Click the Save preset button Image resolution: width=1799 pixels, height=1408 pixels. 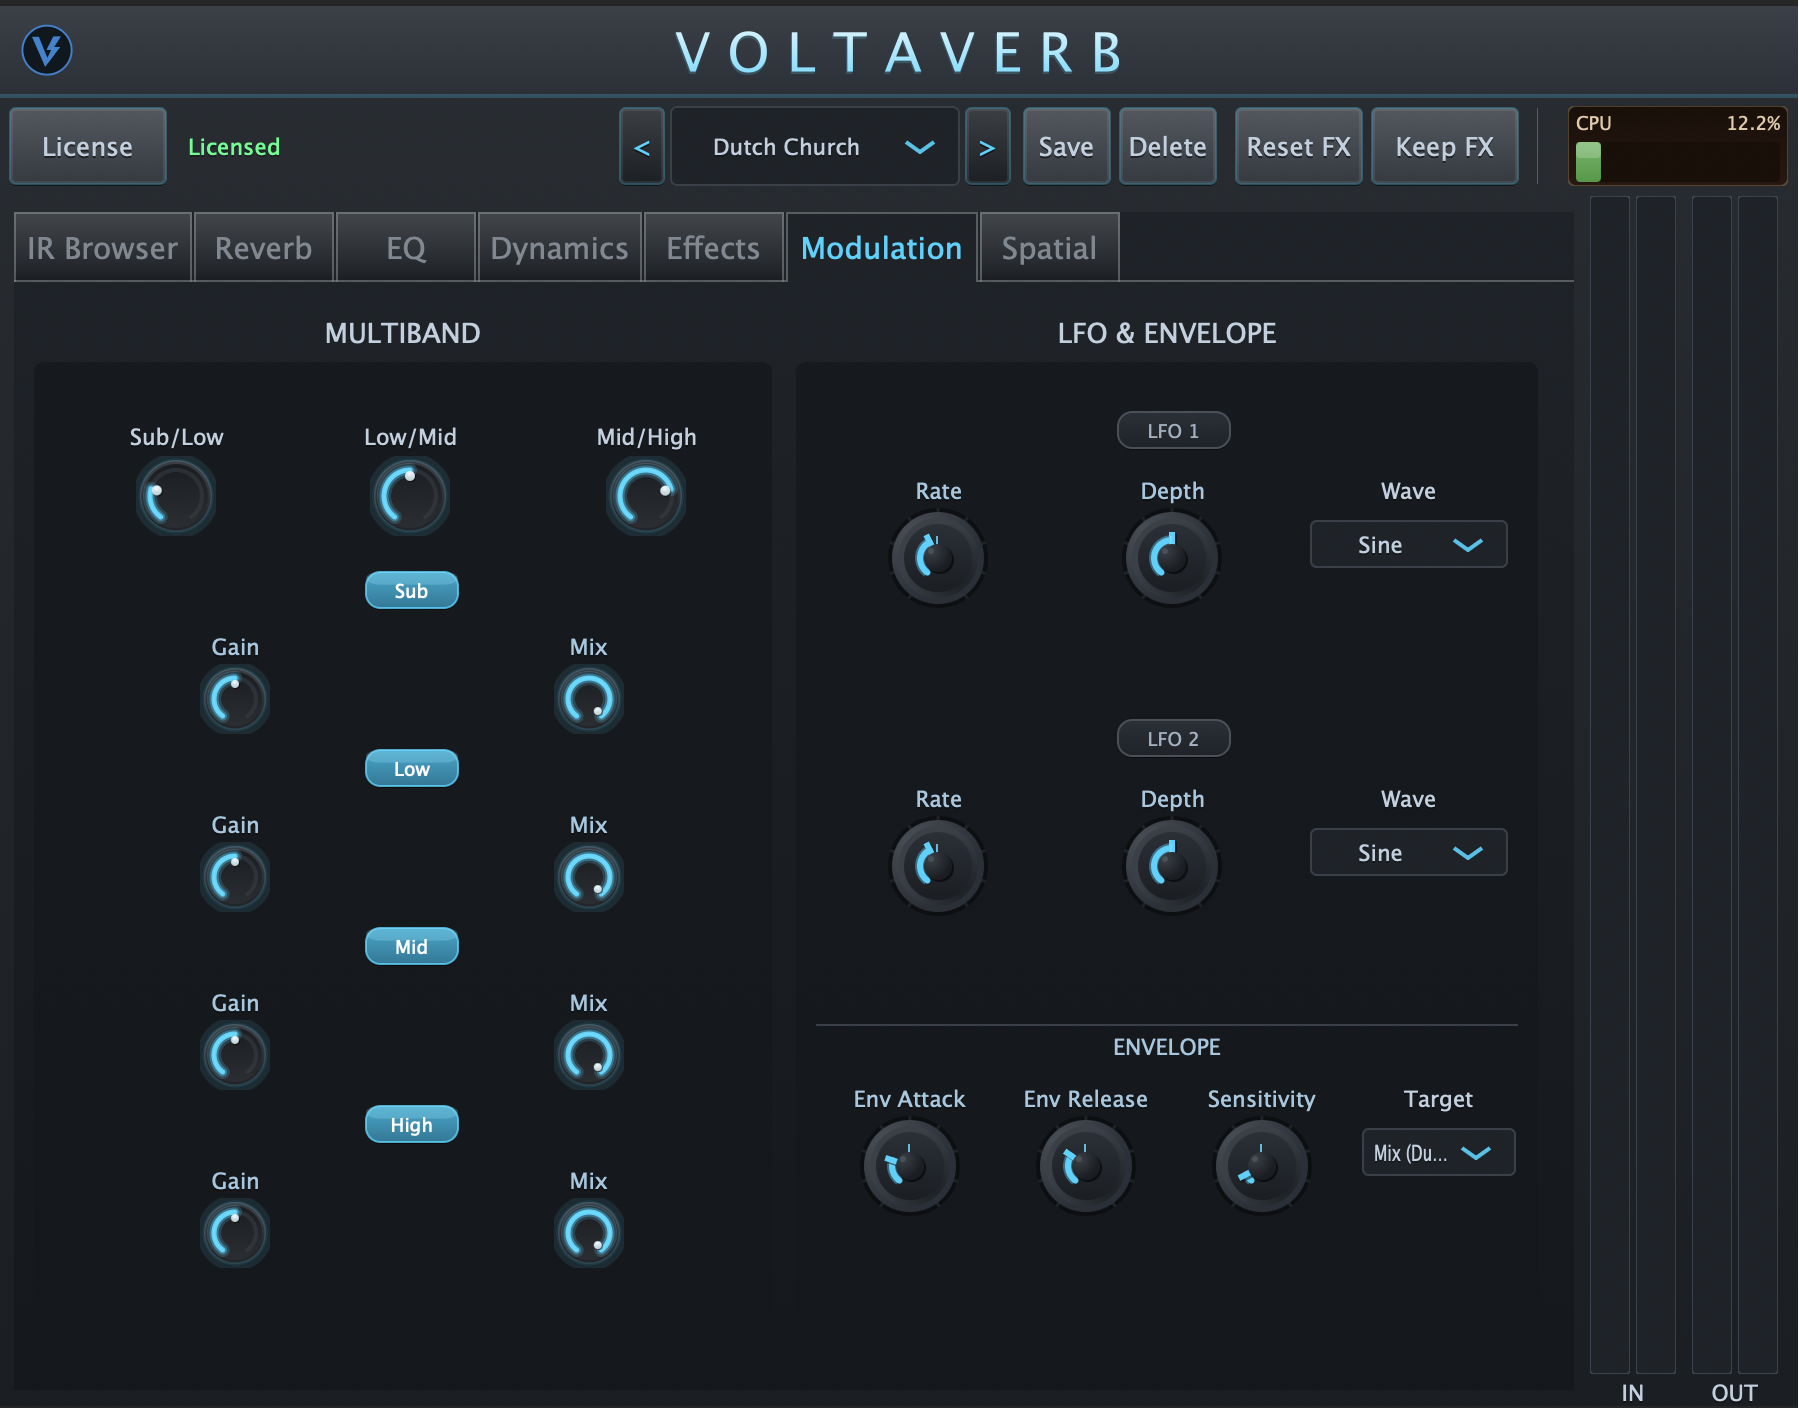[x=1066, y=146]
